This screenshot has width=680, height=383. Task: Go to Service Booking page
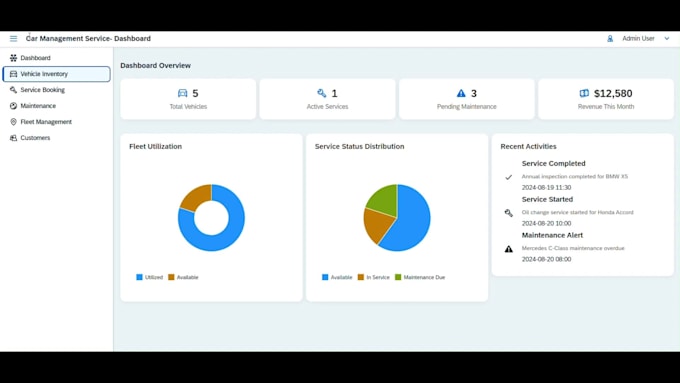point(56,90)
